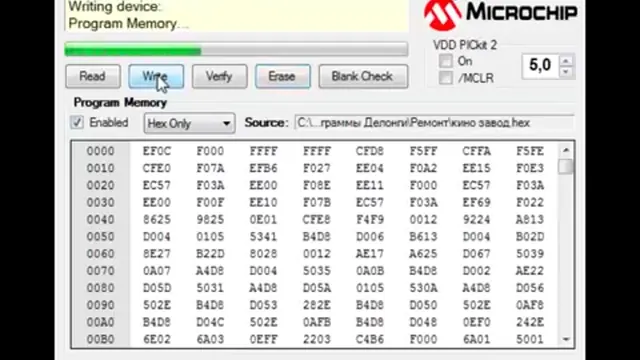Toggle Program Memory Enabled checkbox
The image size is (640, 360).
(x=77, y=122)
